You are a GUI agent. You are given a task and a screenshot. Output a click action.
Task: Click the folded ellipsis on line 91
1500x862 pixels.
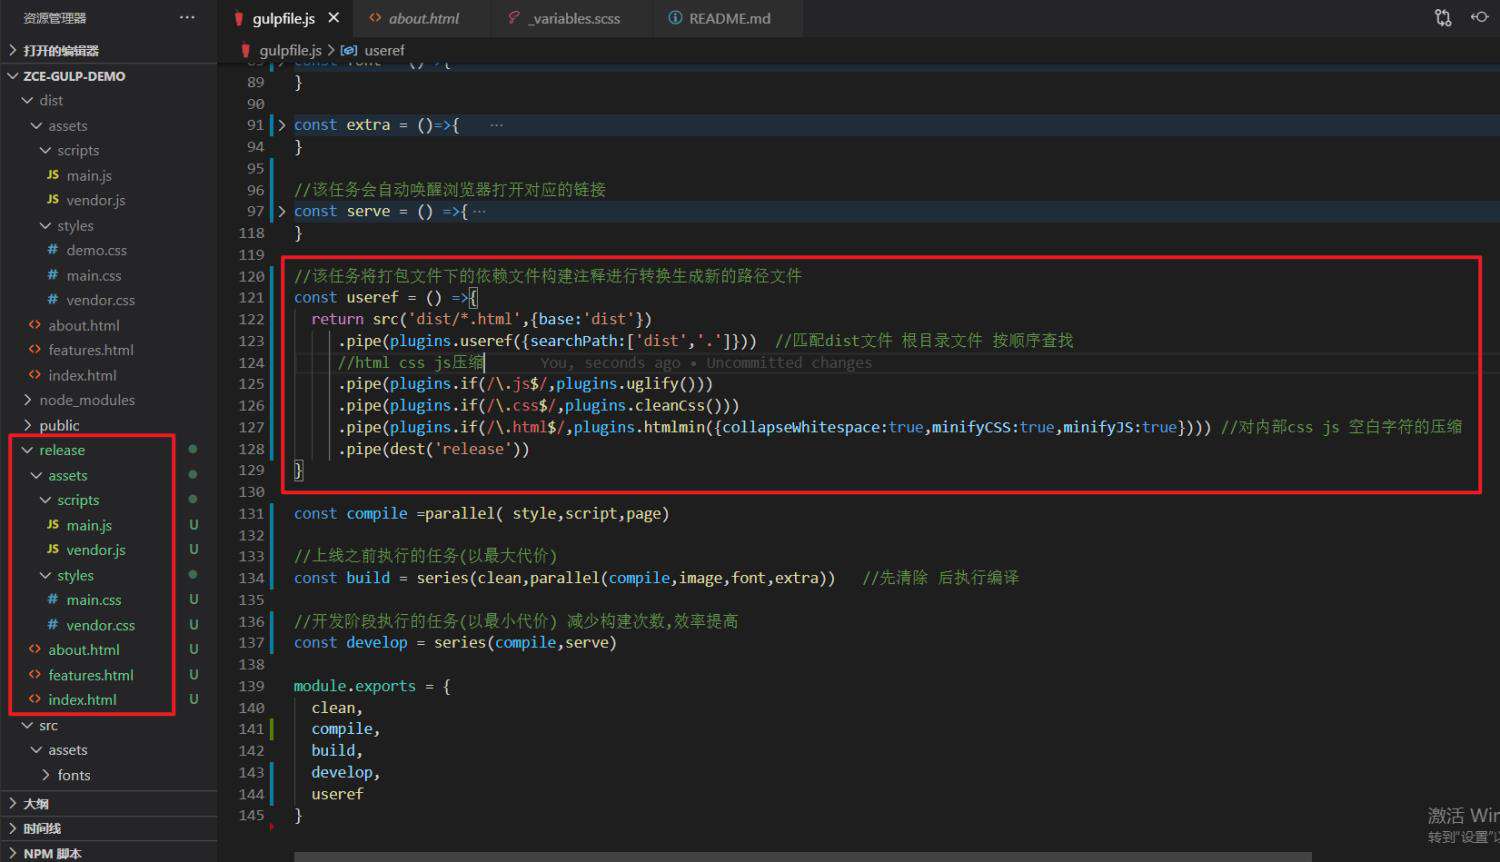[496, 125]
